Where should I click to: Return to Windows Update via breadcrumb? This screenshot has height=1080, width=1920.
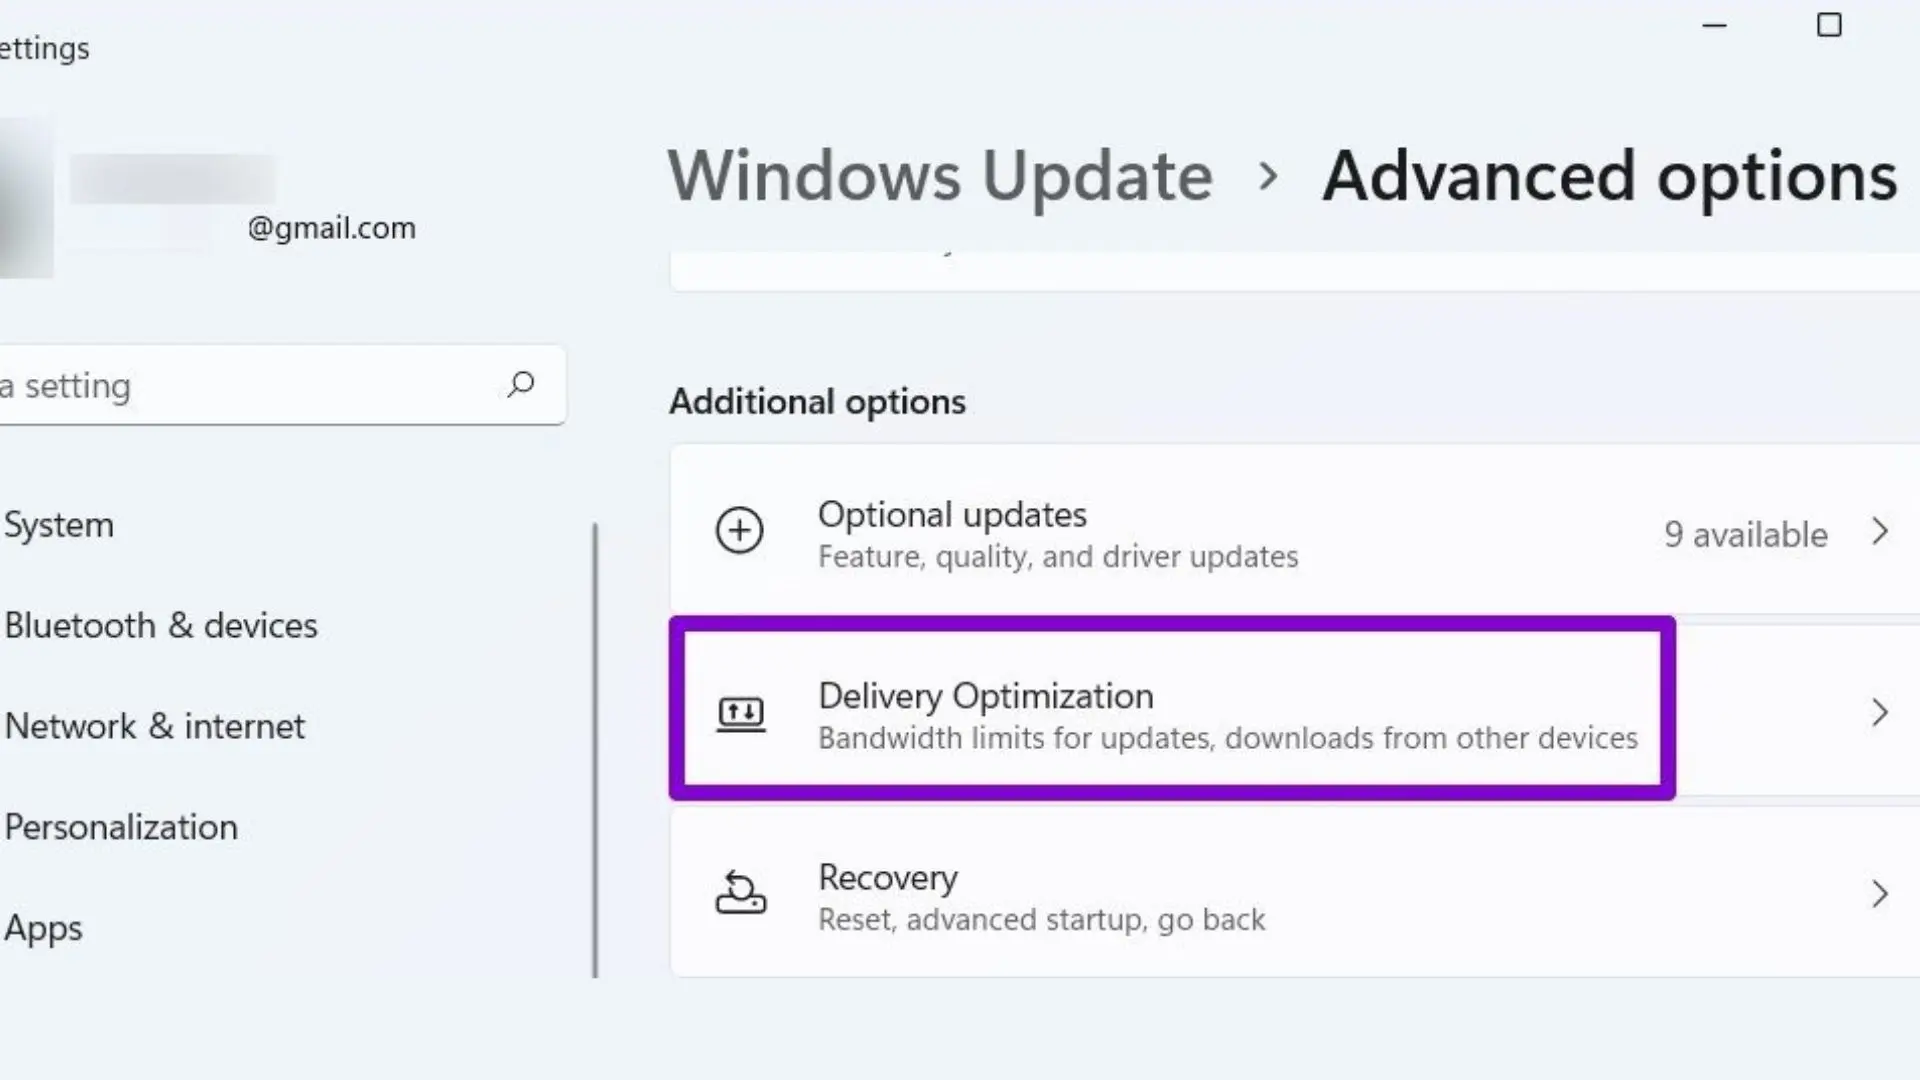coord(940,176)
